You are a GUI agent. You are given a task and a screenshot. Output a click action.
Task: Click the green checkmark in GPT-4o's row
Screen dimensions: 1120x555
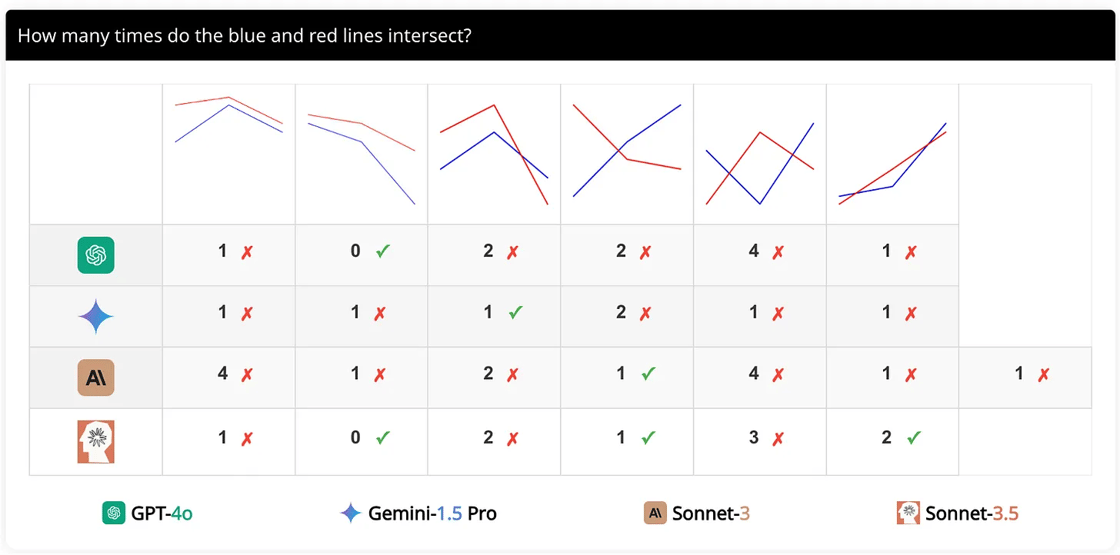coord(382,252)
